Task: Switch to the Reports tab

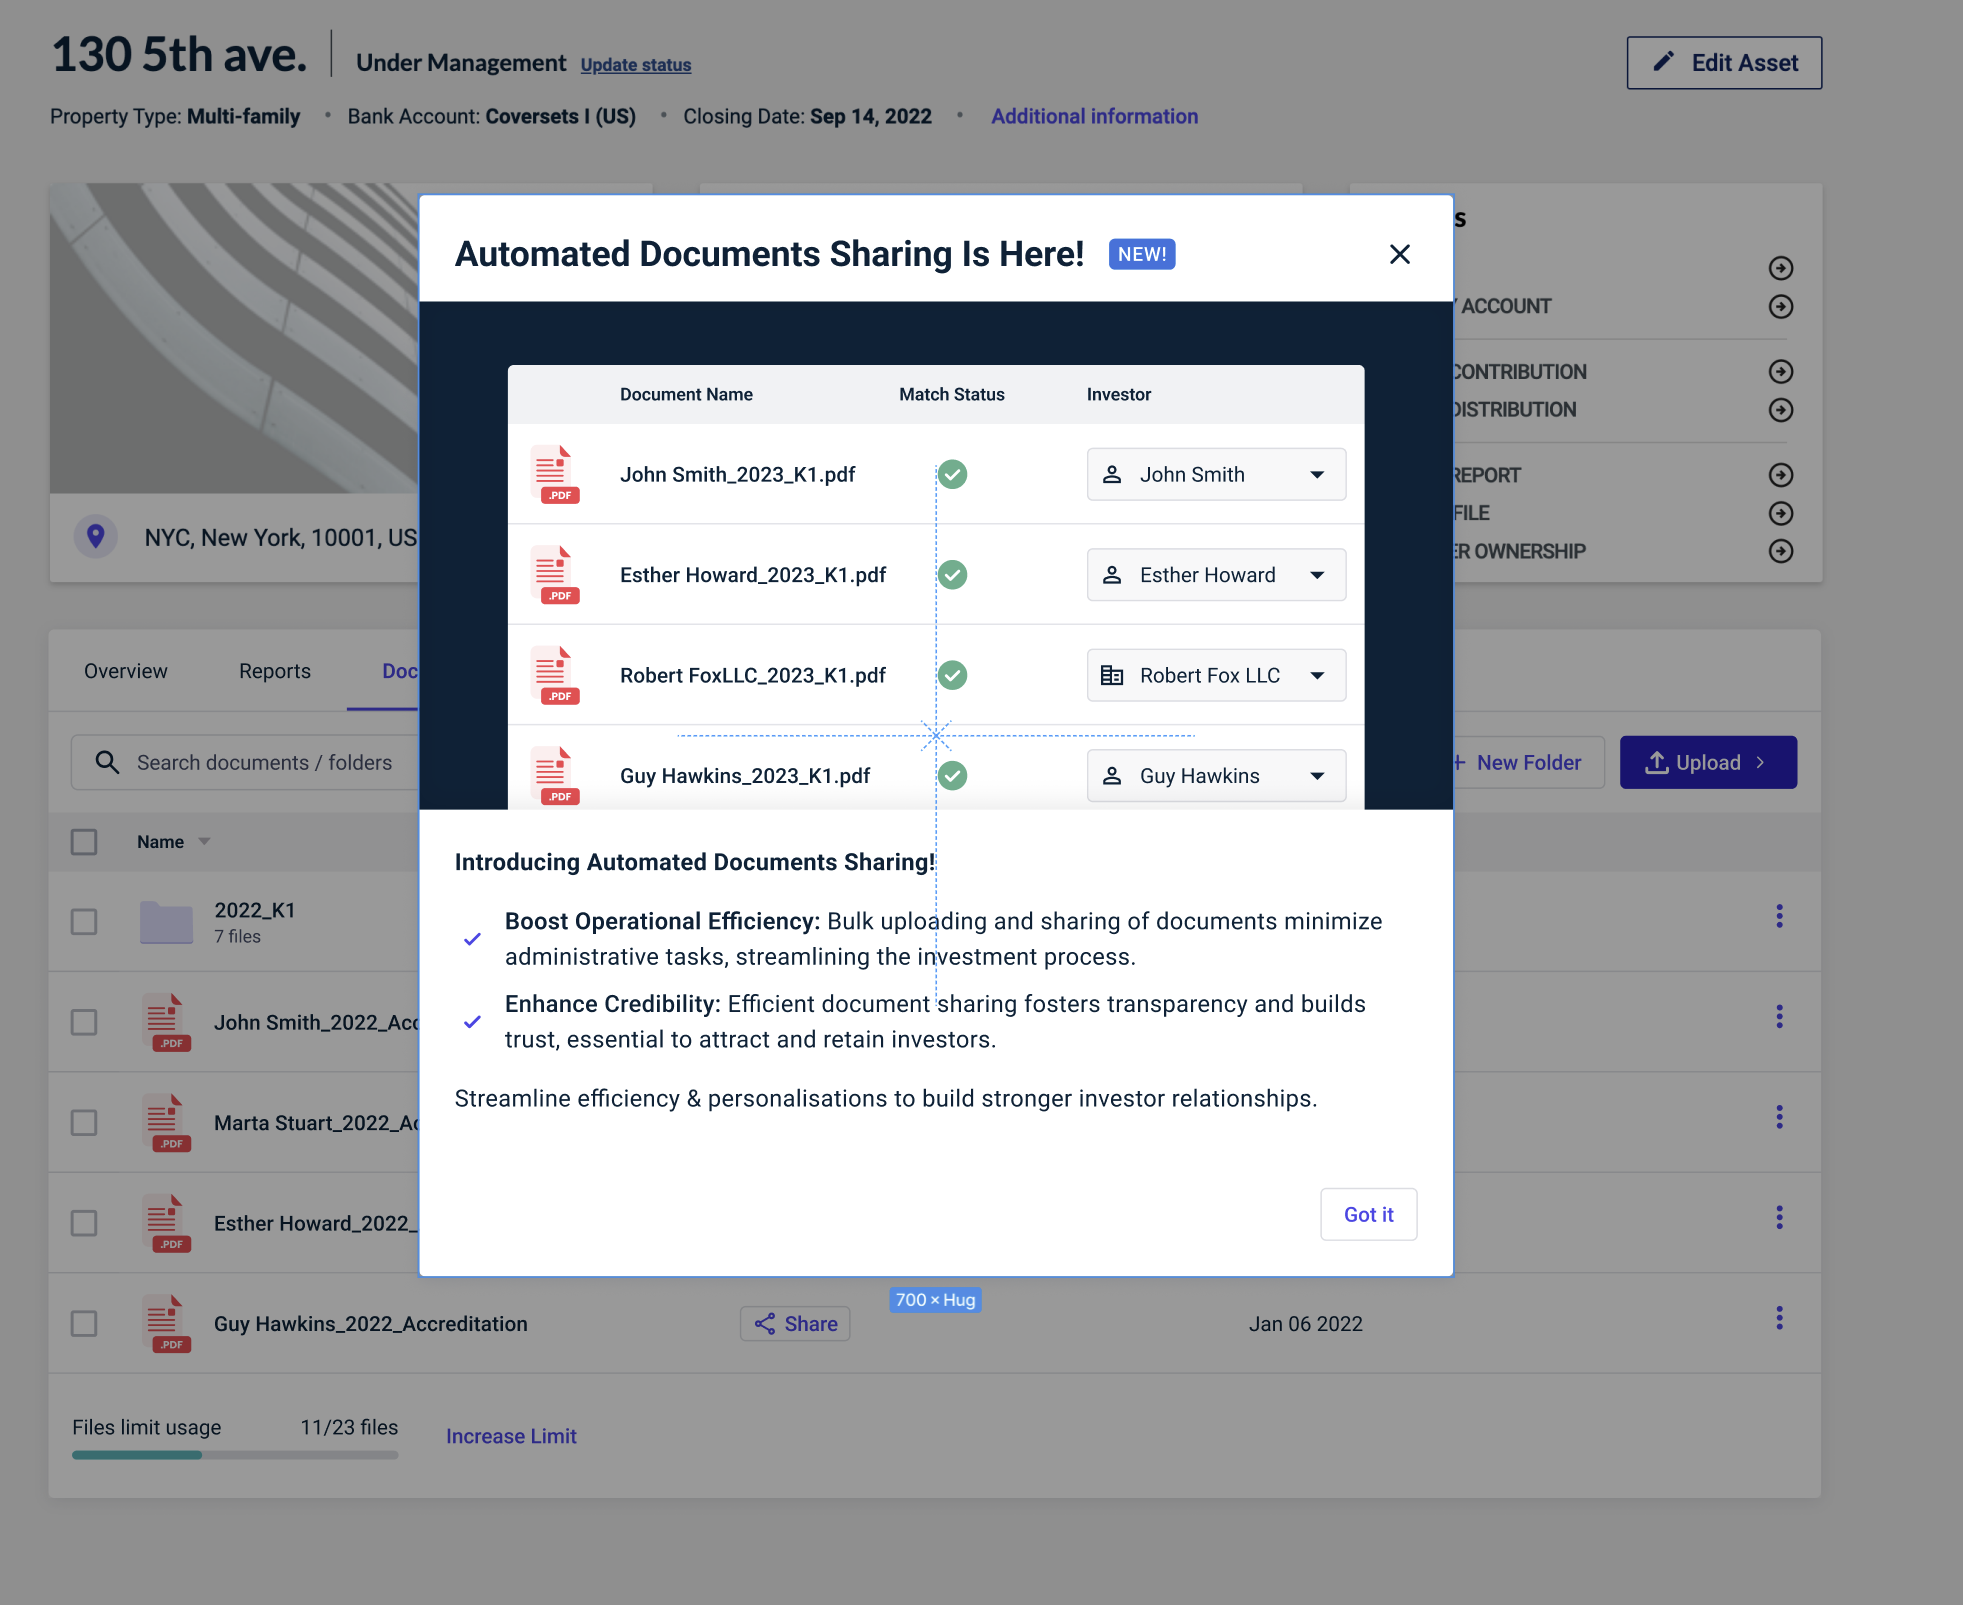Action: pos(275,671)
